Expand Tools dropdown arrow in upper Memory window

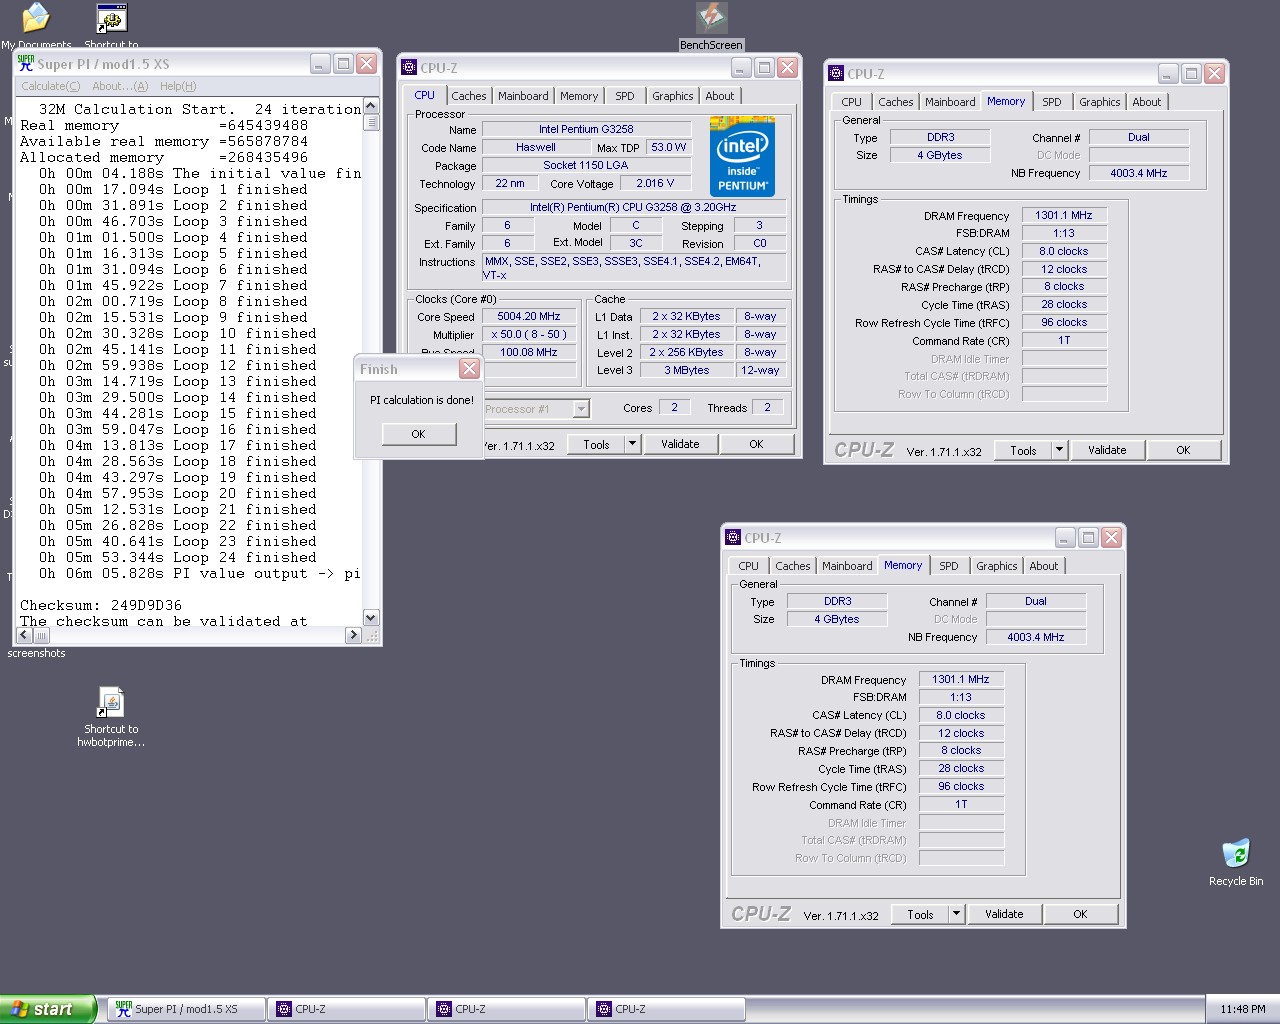tap(1059, 451)
